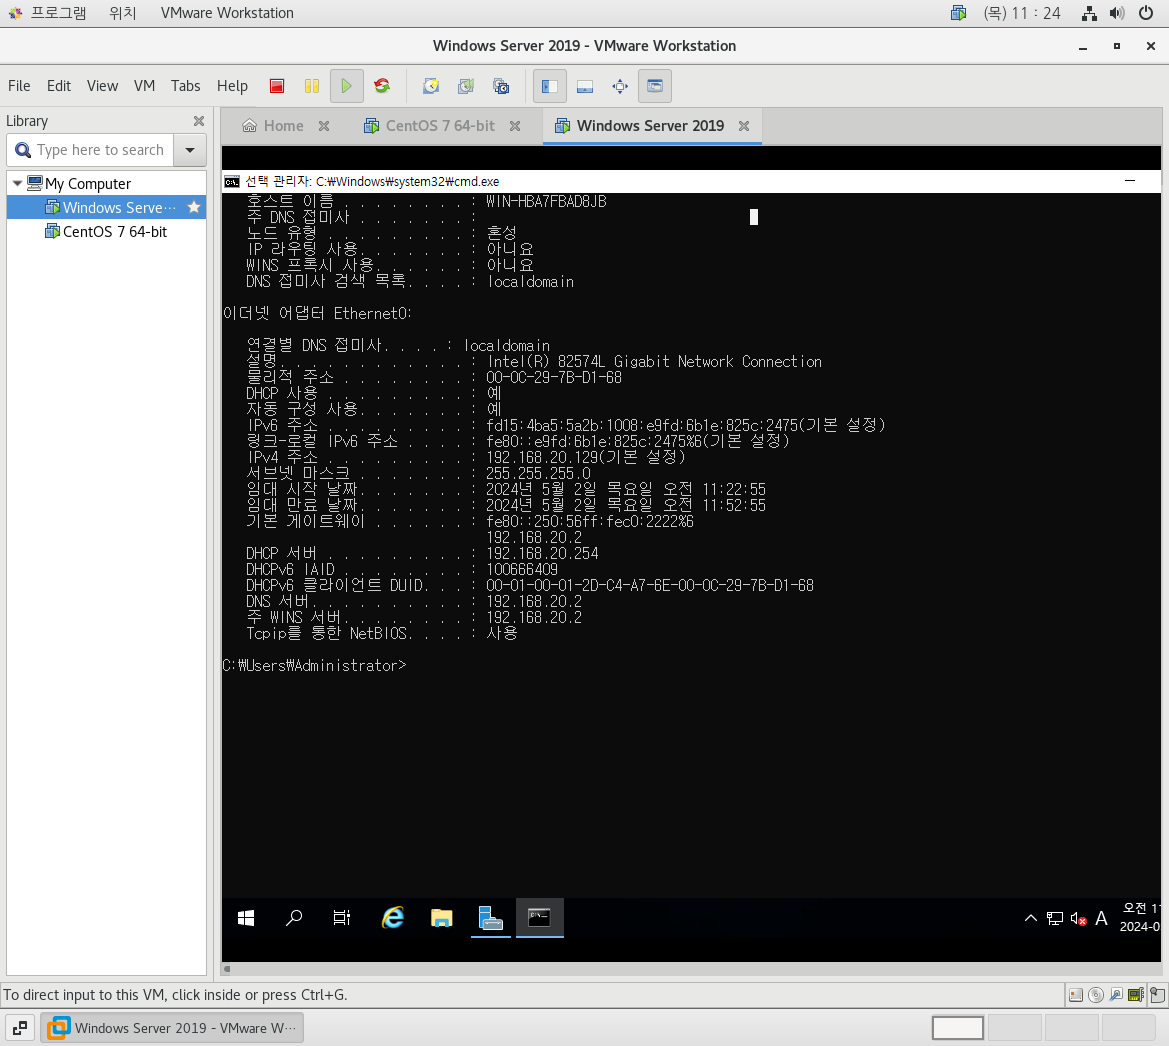
Task: Open the guest taskbar clock
Action: (1140, 918)
